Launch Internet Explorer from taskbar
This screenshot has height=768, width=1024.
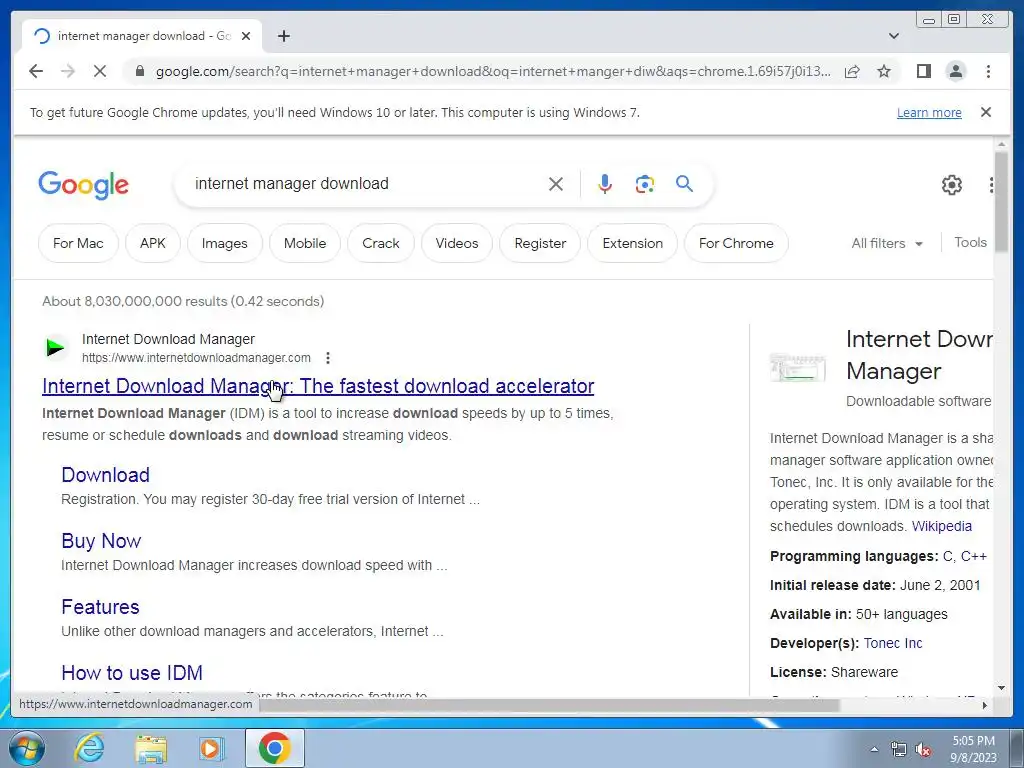[89, 748]
